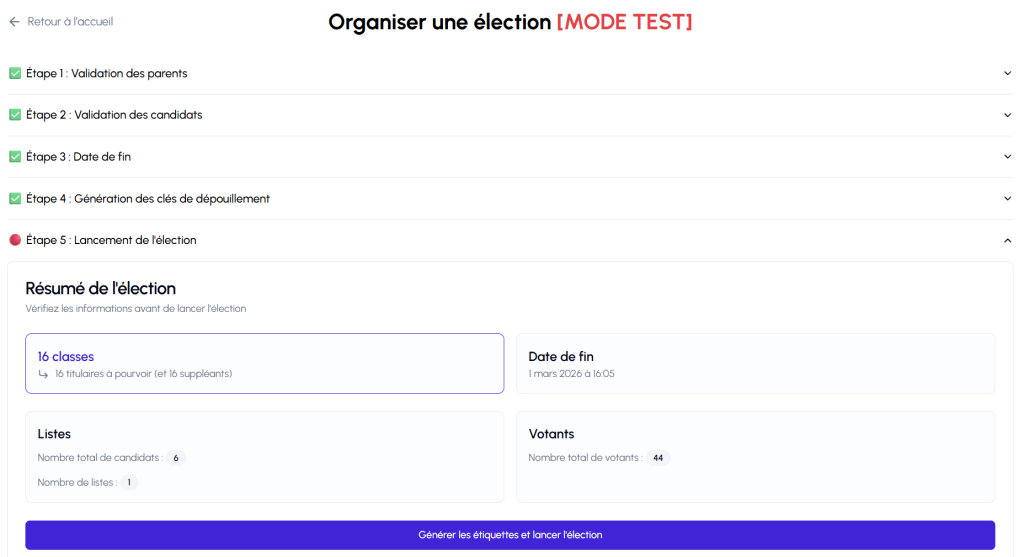Click green checkmark icon for Étape 3
The width and height of the screenshot is (1024, 557).
click(x=15, y=157)
